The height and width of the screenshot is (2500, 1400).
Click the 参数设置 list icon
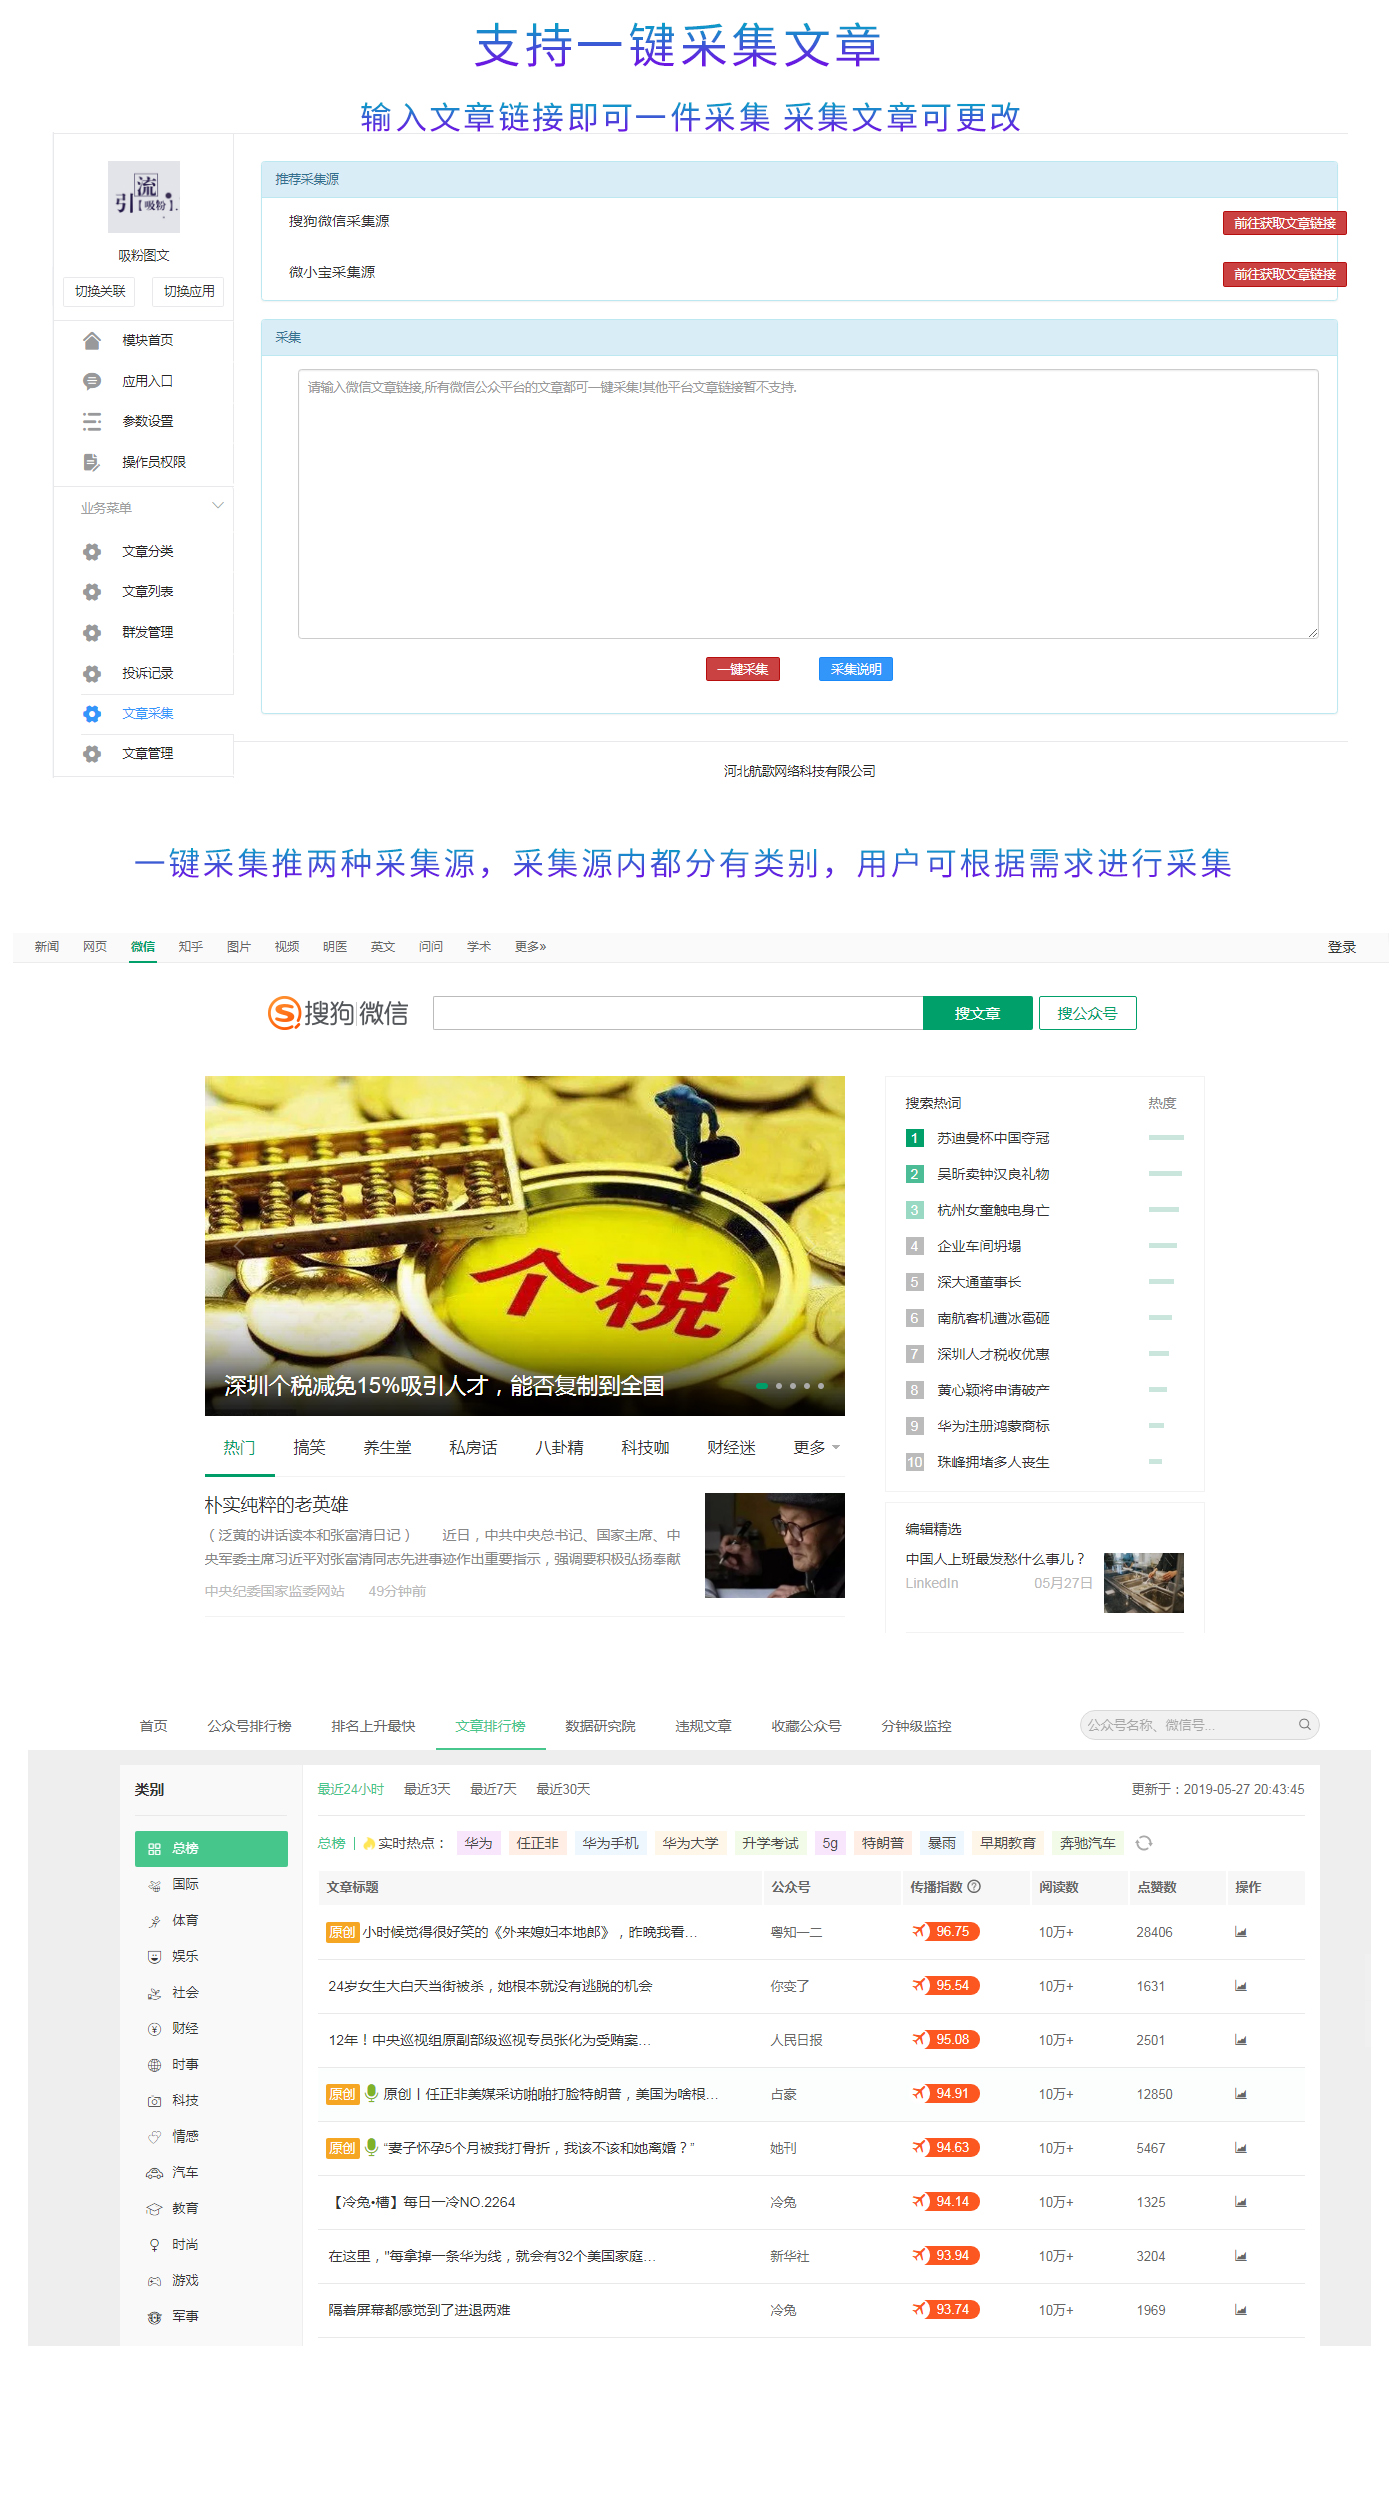tap(92, 422)
